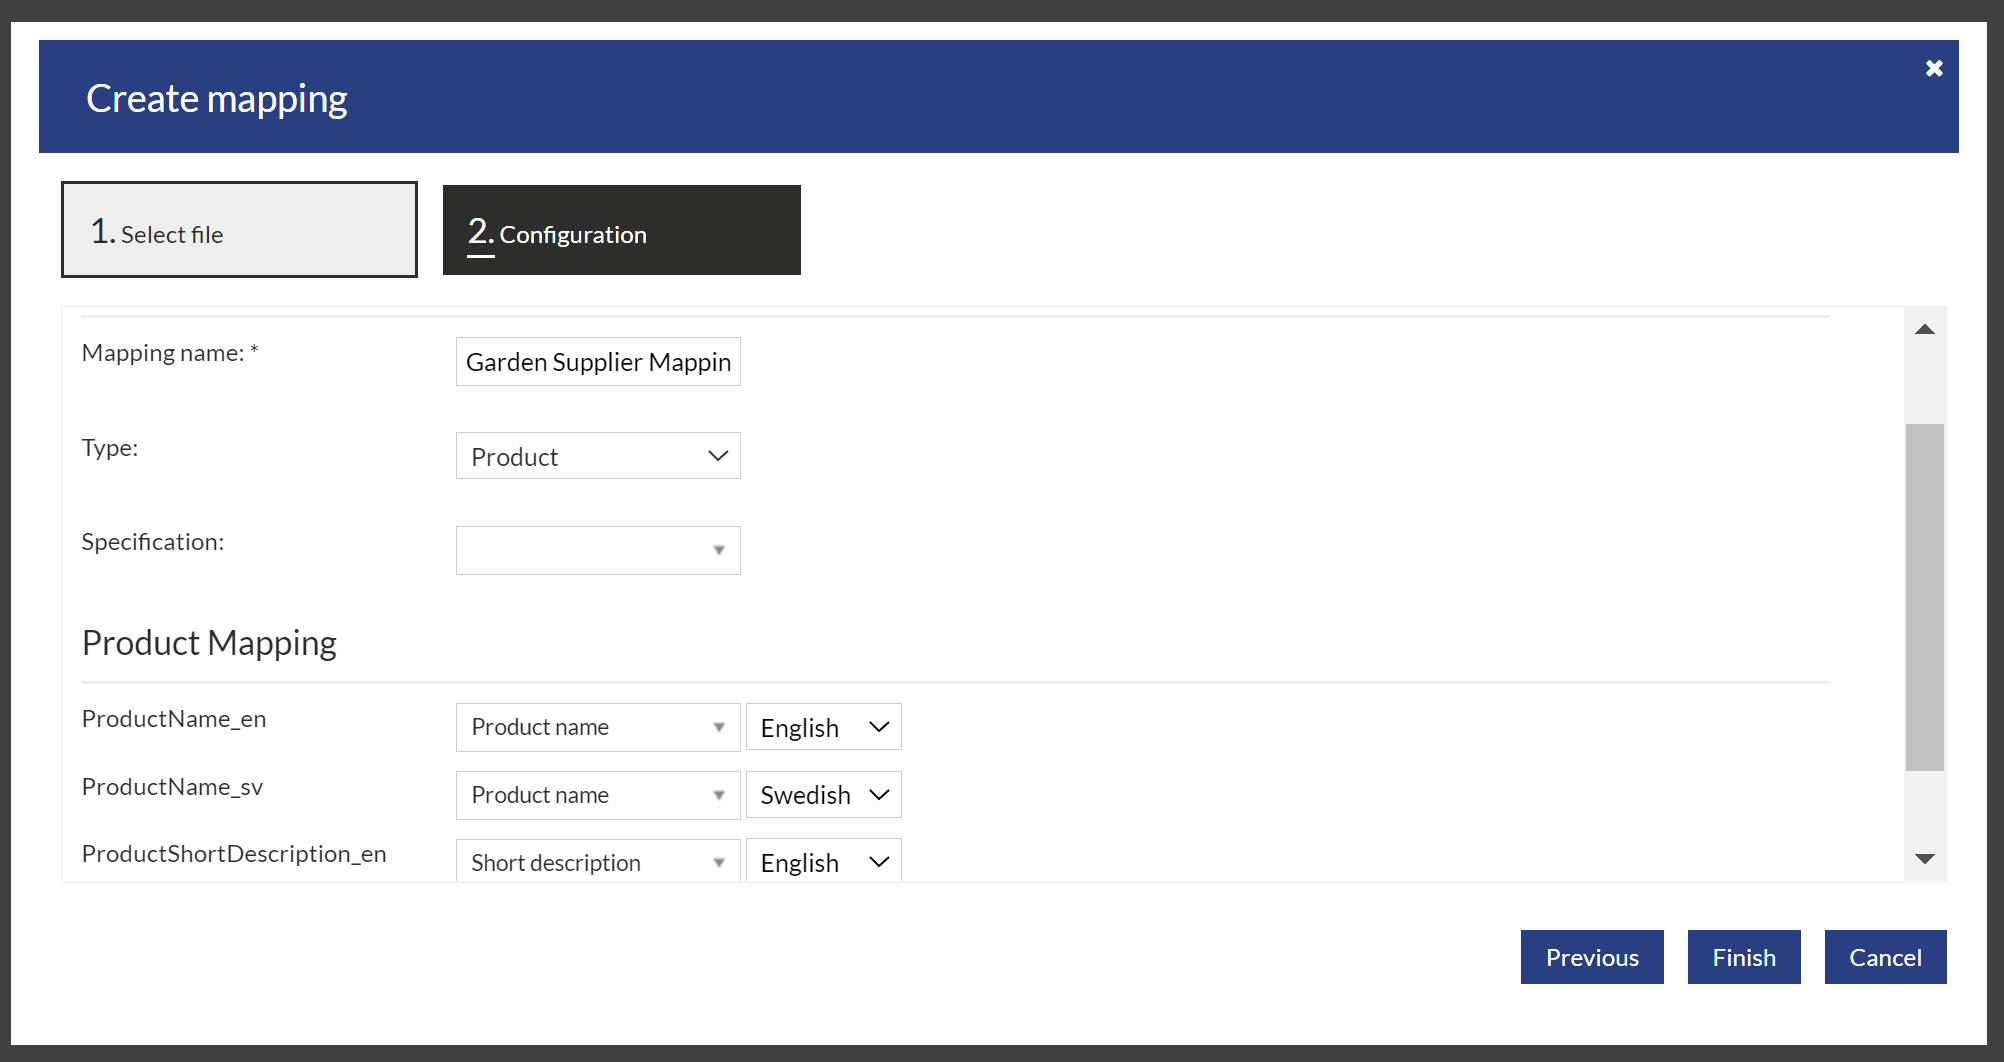
Task: Click the ProductShortDescription_en label
Action: 234,854
